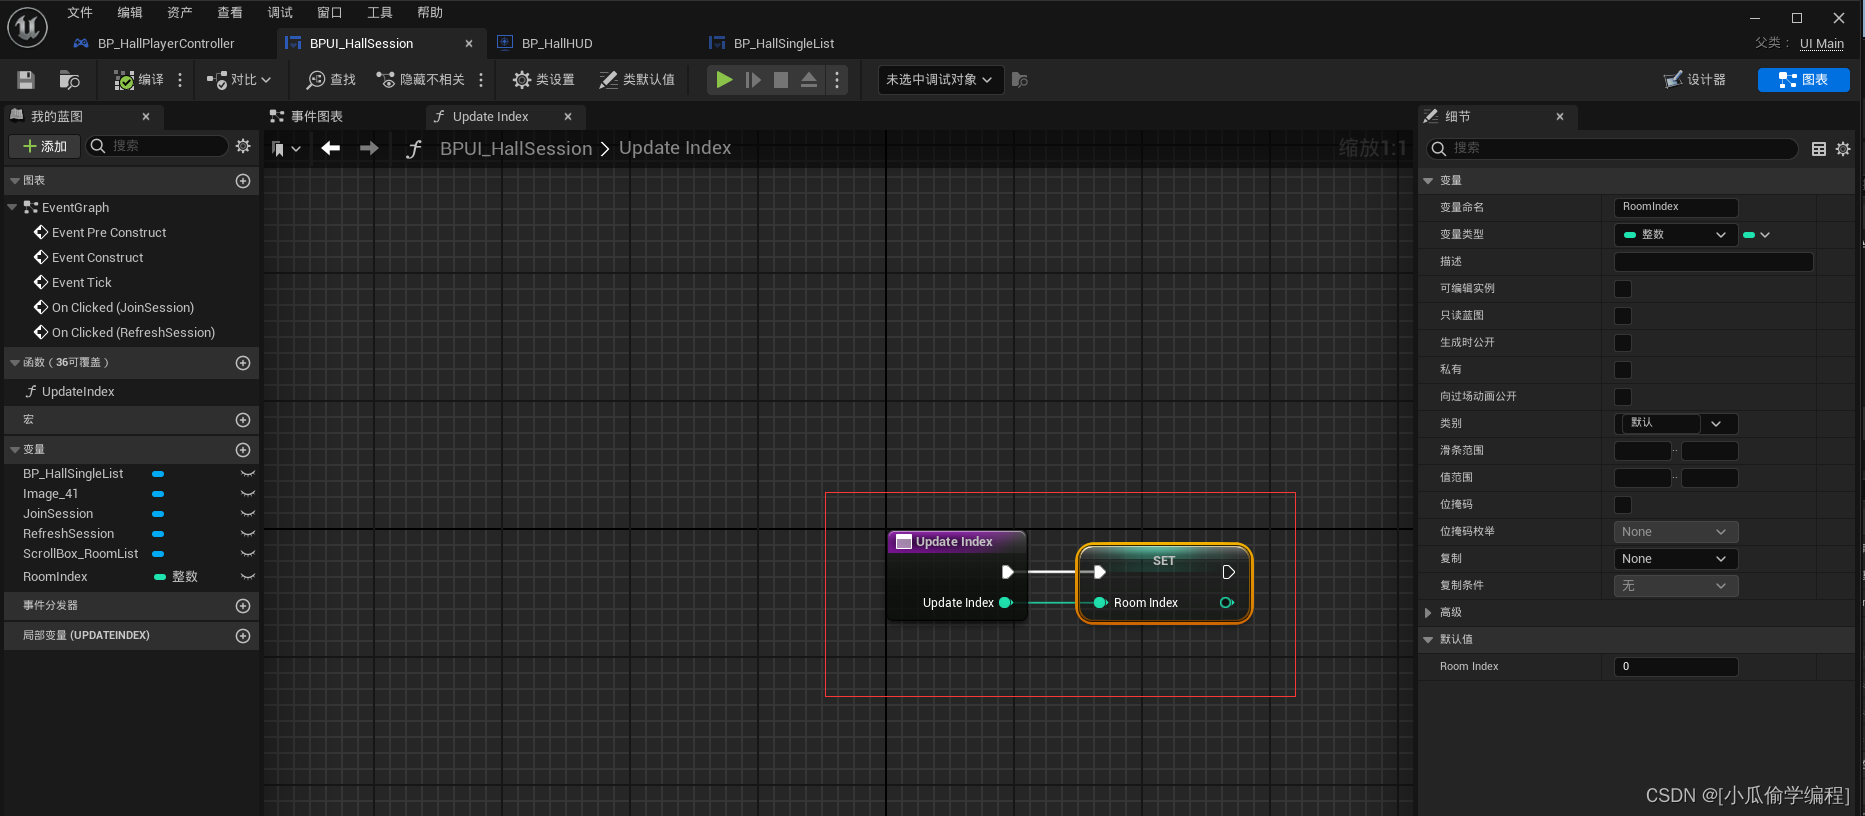Image resolution: width=1865 pixels, height=816 pixels.
Task: Click Details panel search field
Action: click(x=1610, y=148)
